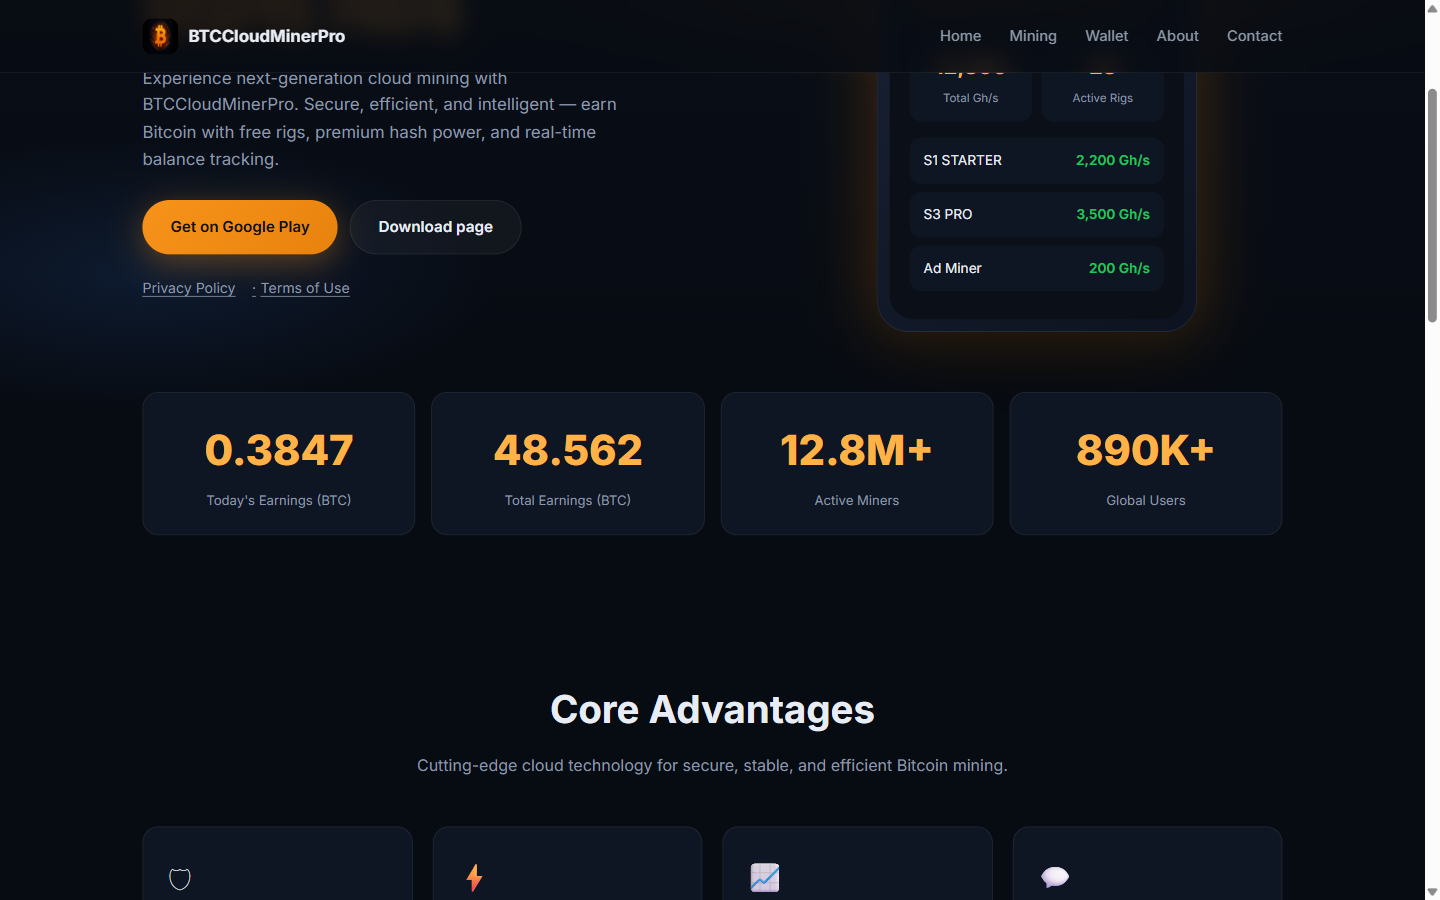Click the scroll up arrow on scrollbar
Viewport: 1440px width, 900px height.
(1432, 8)
